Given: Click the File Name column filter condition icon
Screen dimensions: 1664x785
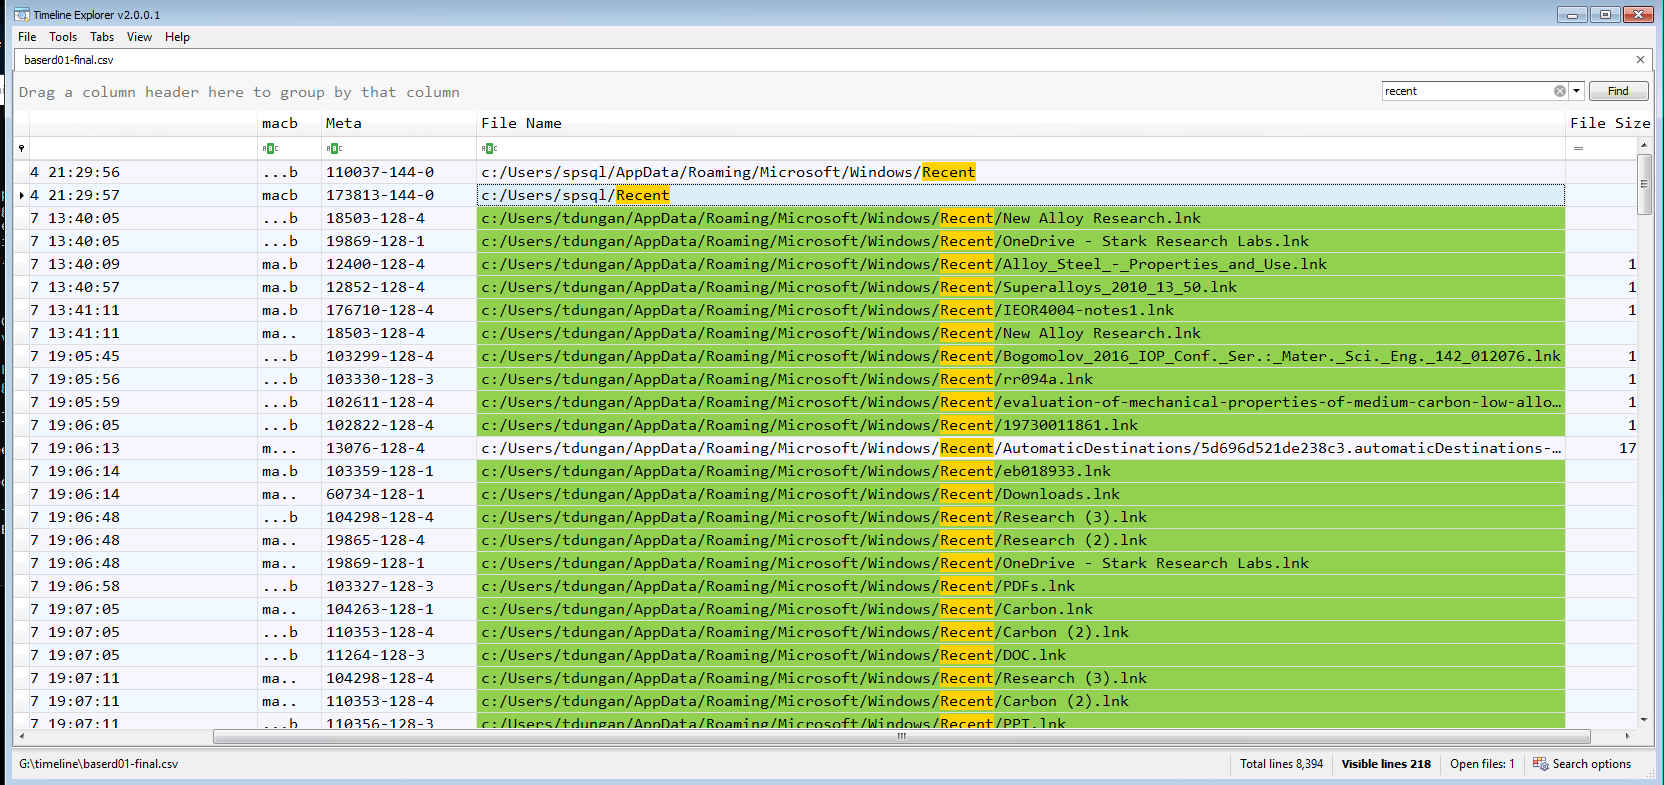Looking at the screenshot, I should click(x=489, y=149).
